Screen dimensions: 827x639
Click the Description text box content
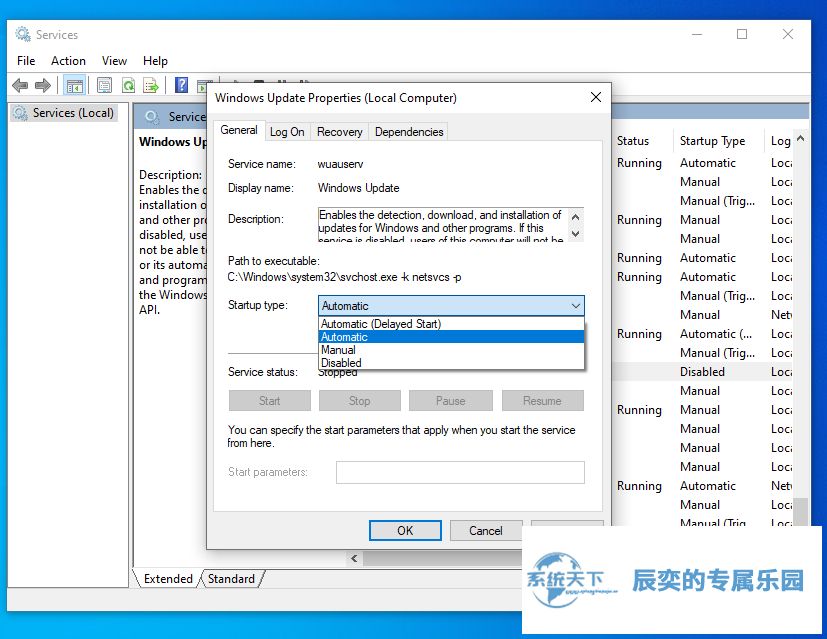443,225
